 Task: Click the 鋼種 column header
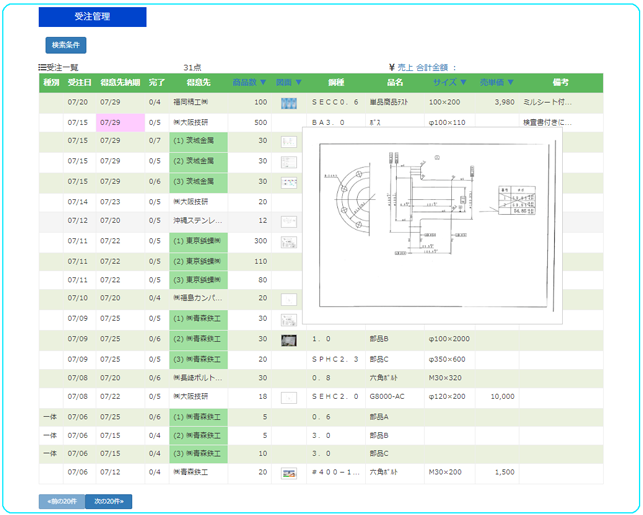pyautogui.click(x=336, y=82)
